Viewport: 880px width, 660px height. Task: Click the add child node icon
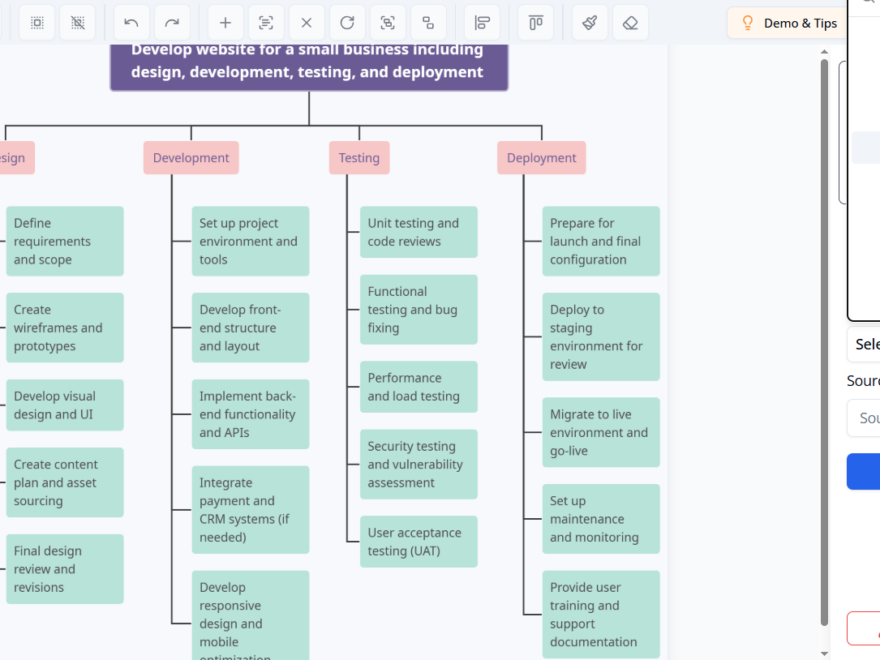pos(430,22)
